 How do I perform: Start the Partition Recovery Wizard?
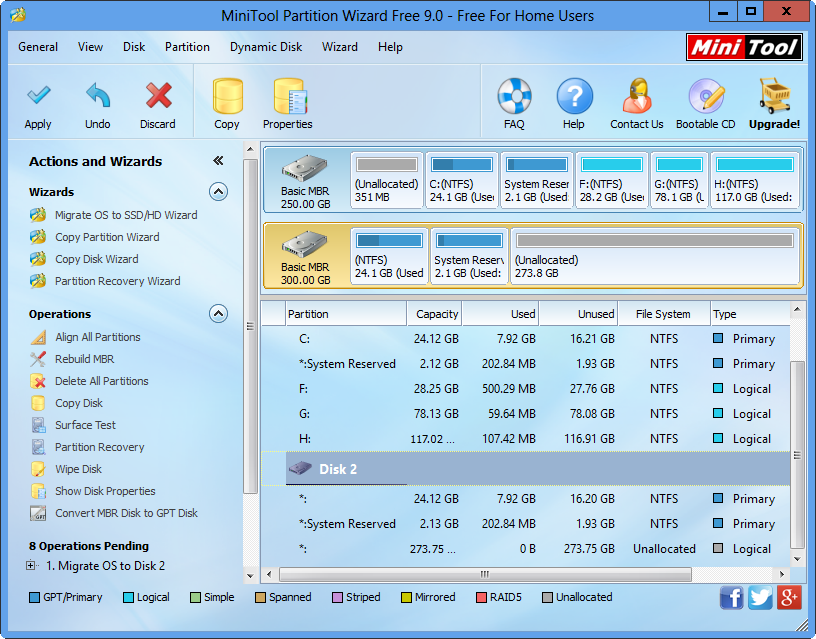click(x=118, y=281)
